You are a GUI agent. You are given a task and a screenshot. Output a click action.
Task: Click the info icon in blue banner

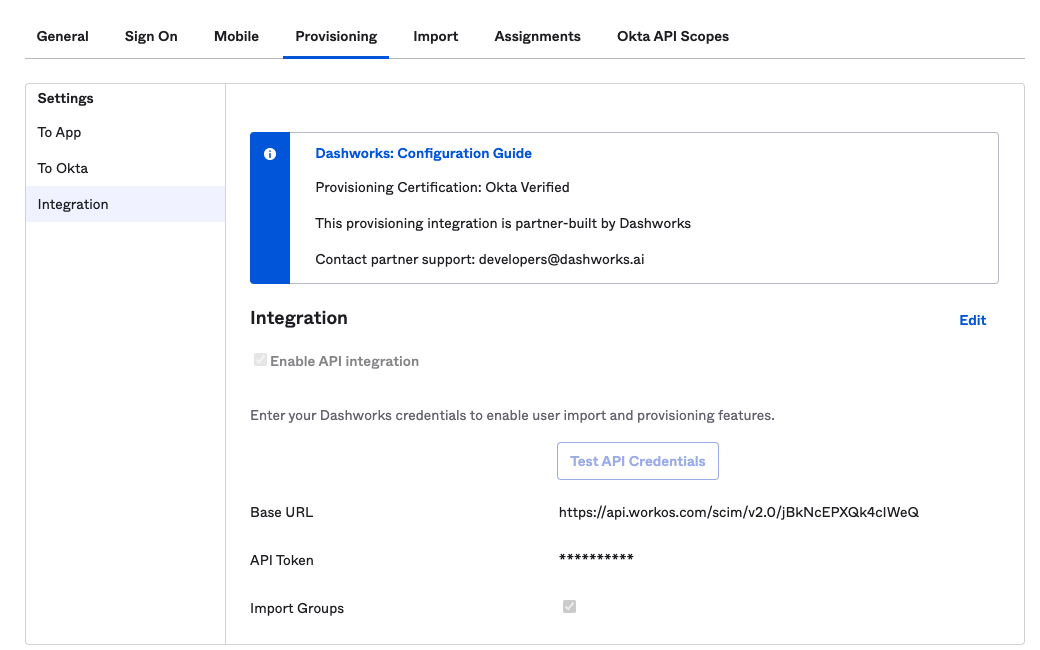pos(269,154)
